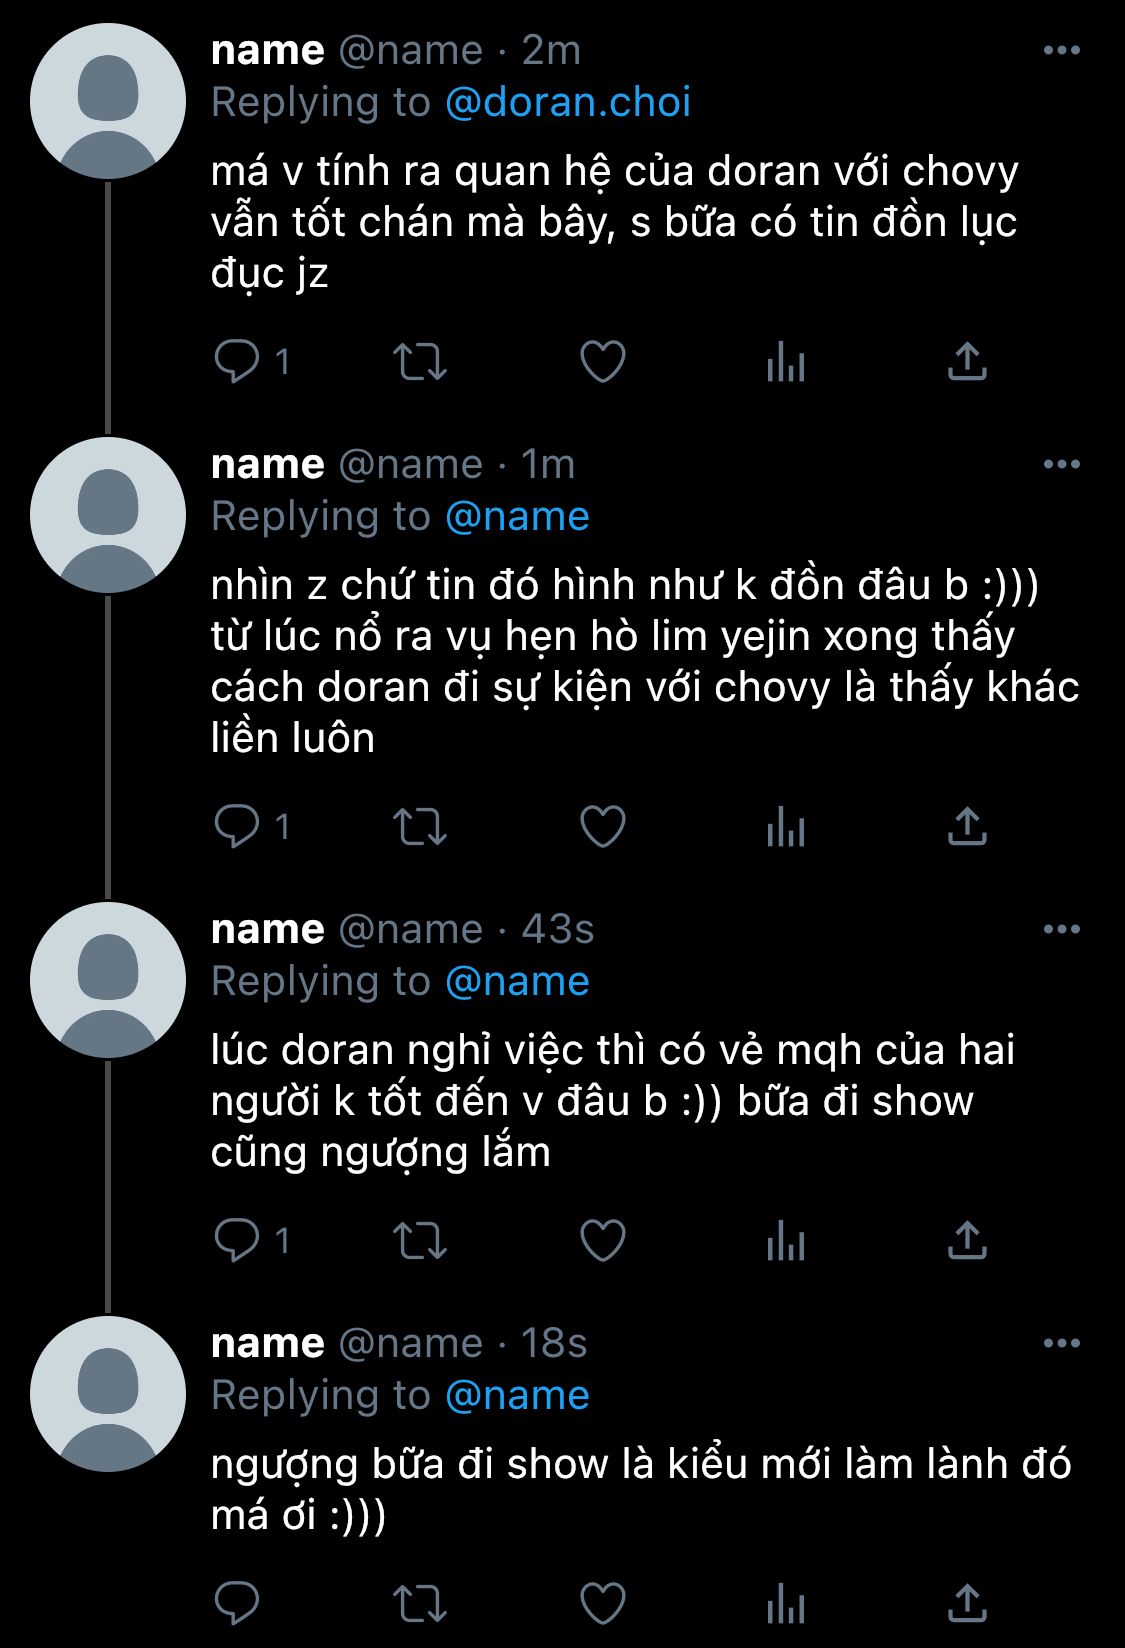Open more options for the 1m tweet
The height and width of the screenshot is (1648, 1125).
coord(1061,464)
